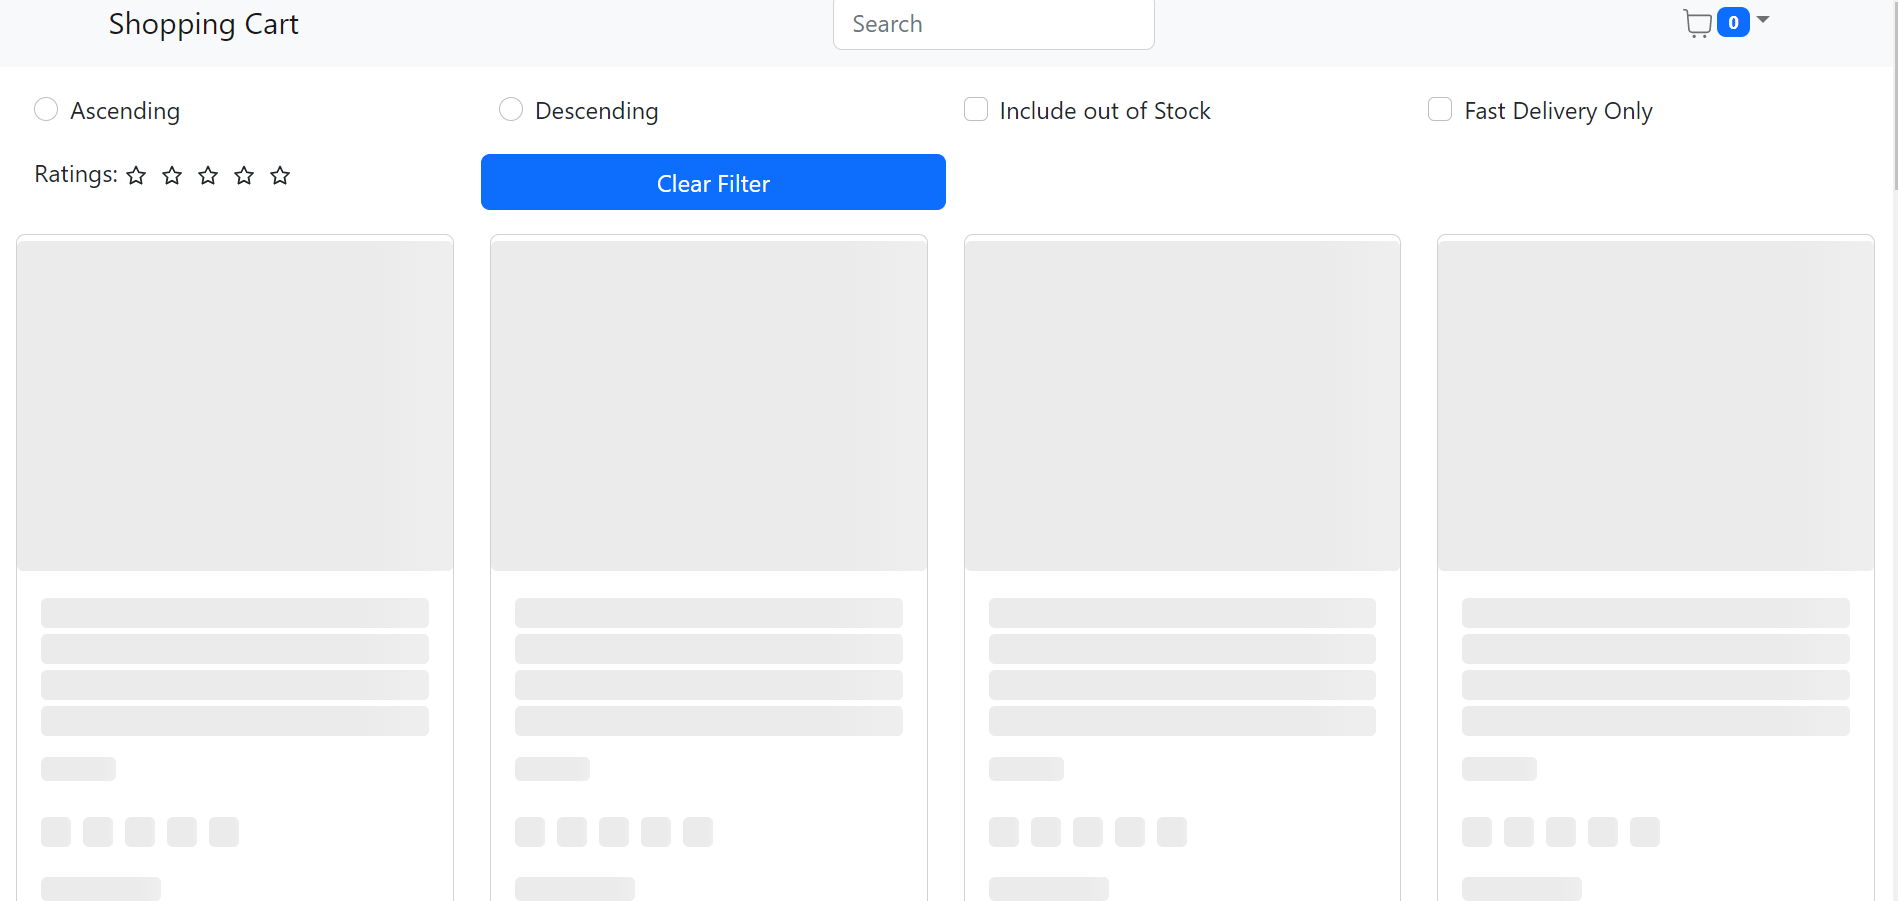1898x901 pixels.
Task: Select the second rating star
Action: [172, 175]
